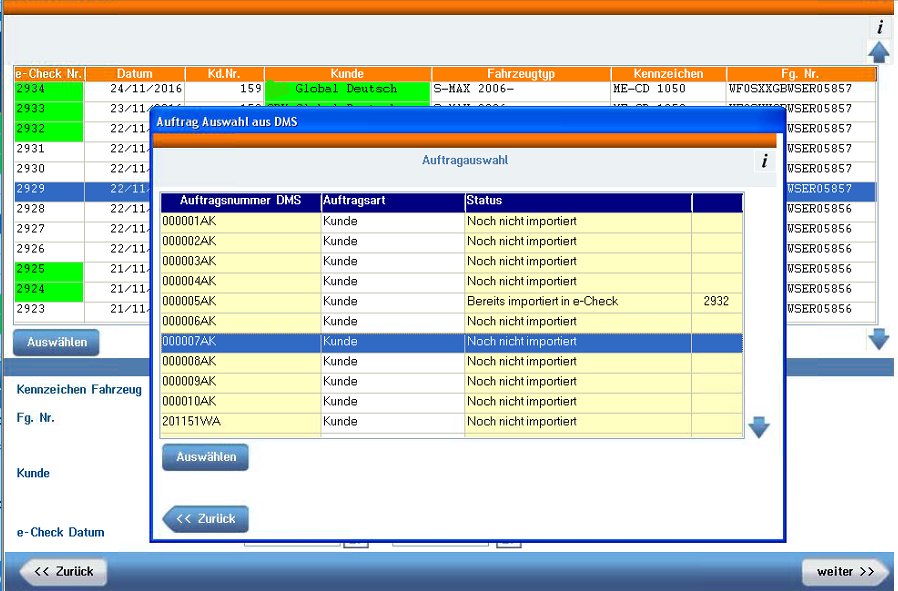The width and height of the screenshot is (898, 591).
Task: Select the green e-Check row 2925
Action: click(x=45, y=269)
